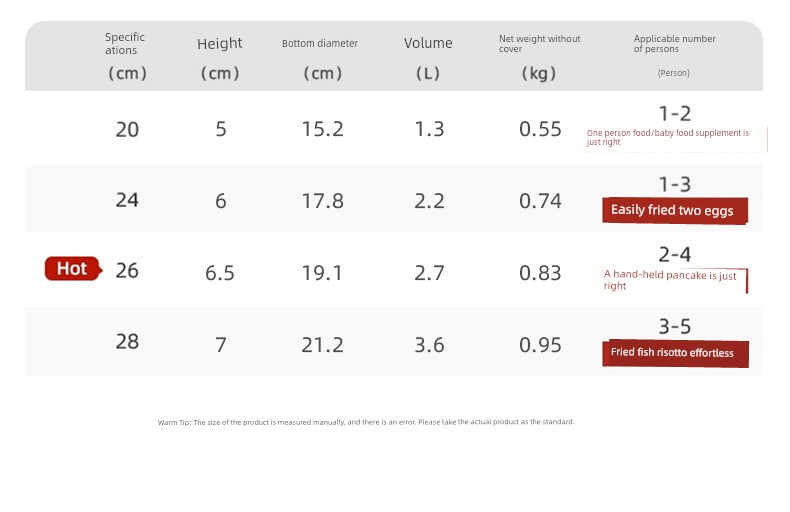Image resolution: width=790 pixels, height=512 pixels.
Task: Click the Warm Tip disclaimer text
Action: coord(366,422)
